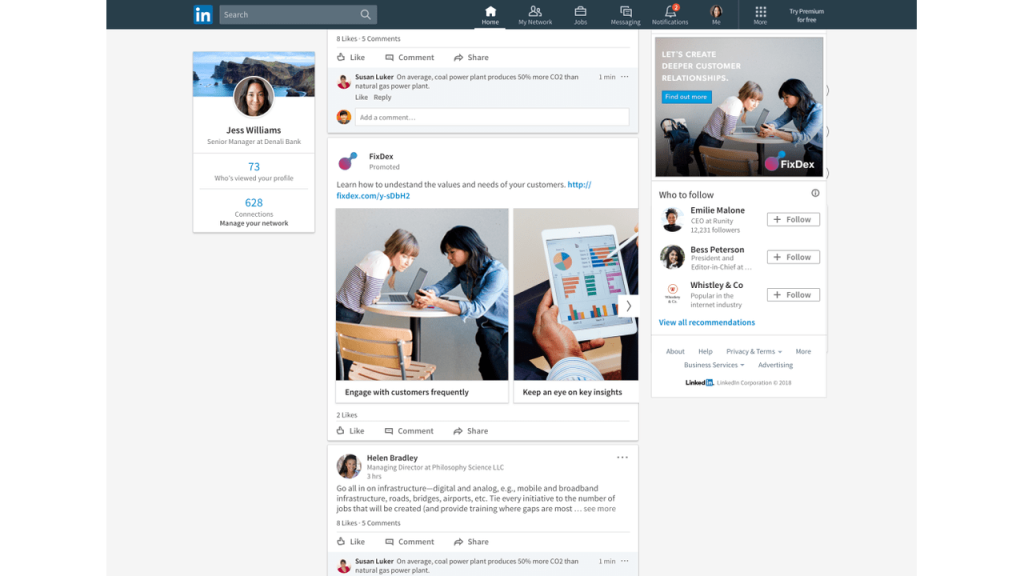Open Jess Williams profile photo

[253, 97]
